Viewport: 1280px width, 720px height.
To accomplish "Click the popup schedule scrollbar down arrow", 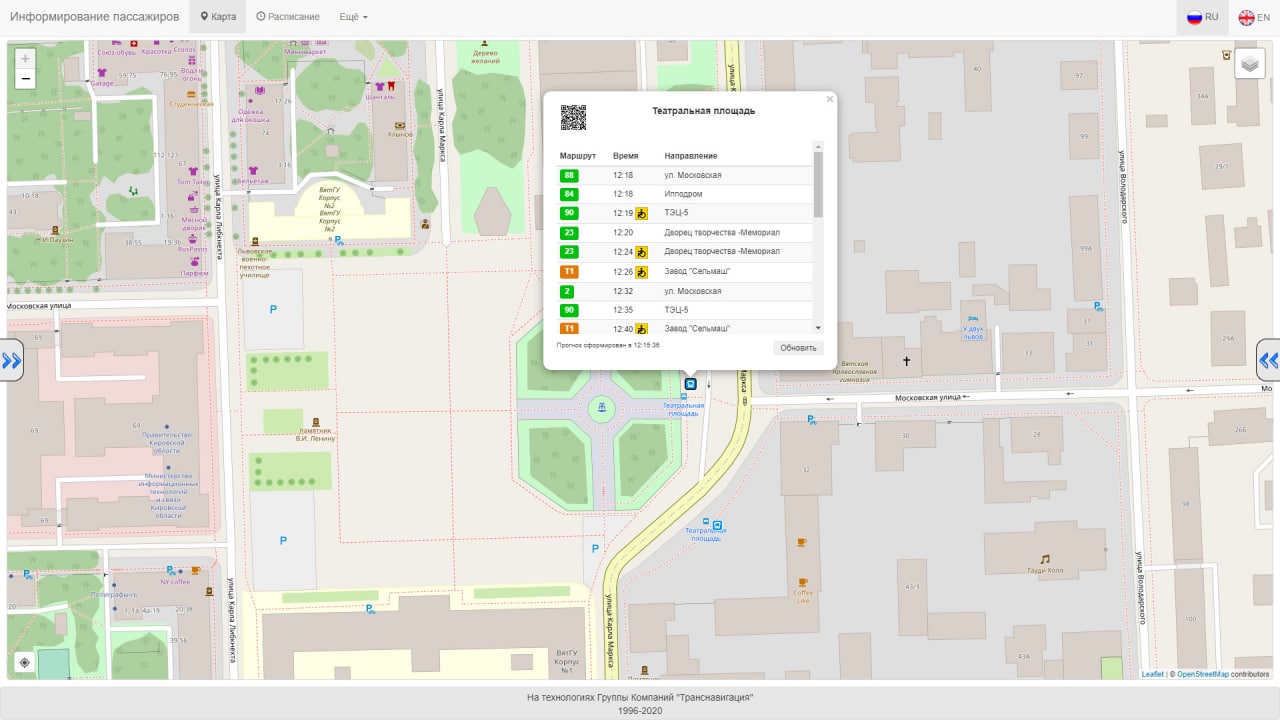I will tap(818, 328).
